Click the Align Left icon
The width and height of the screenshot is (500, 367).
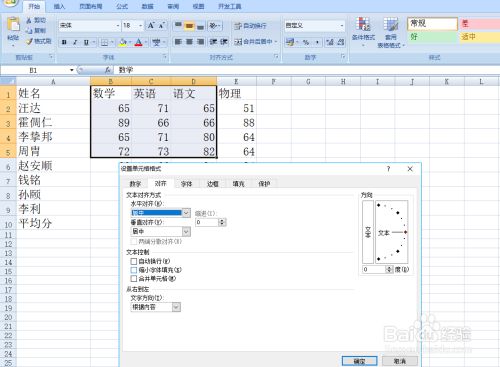click(x=178, y=42)
